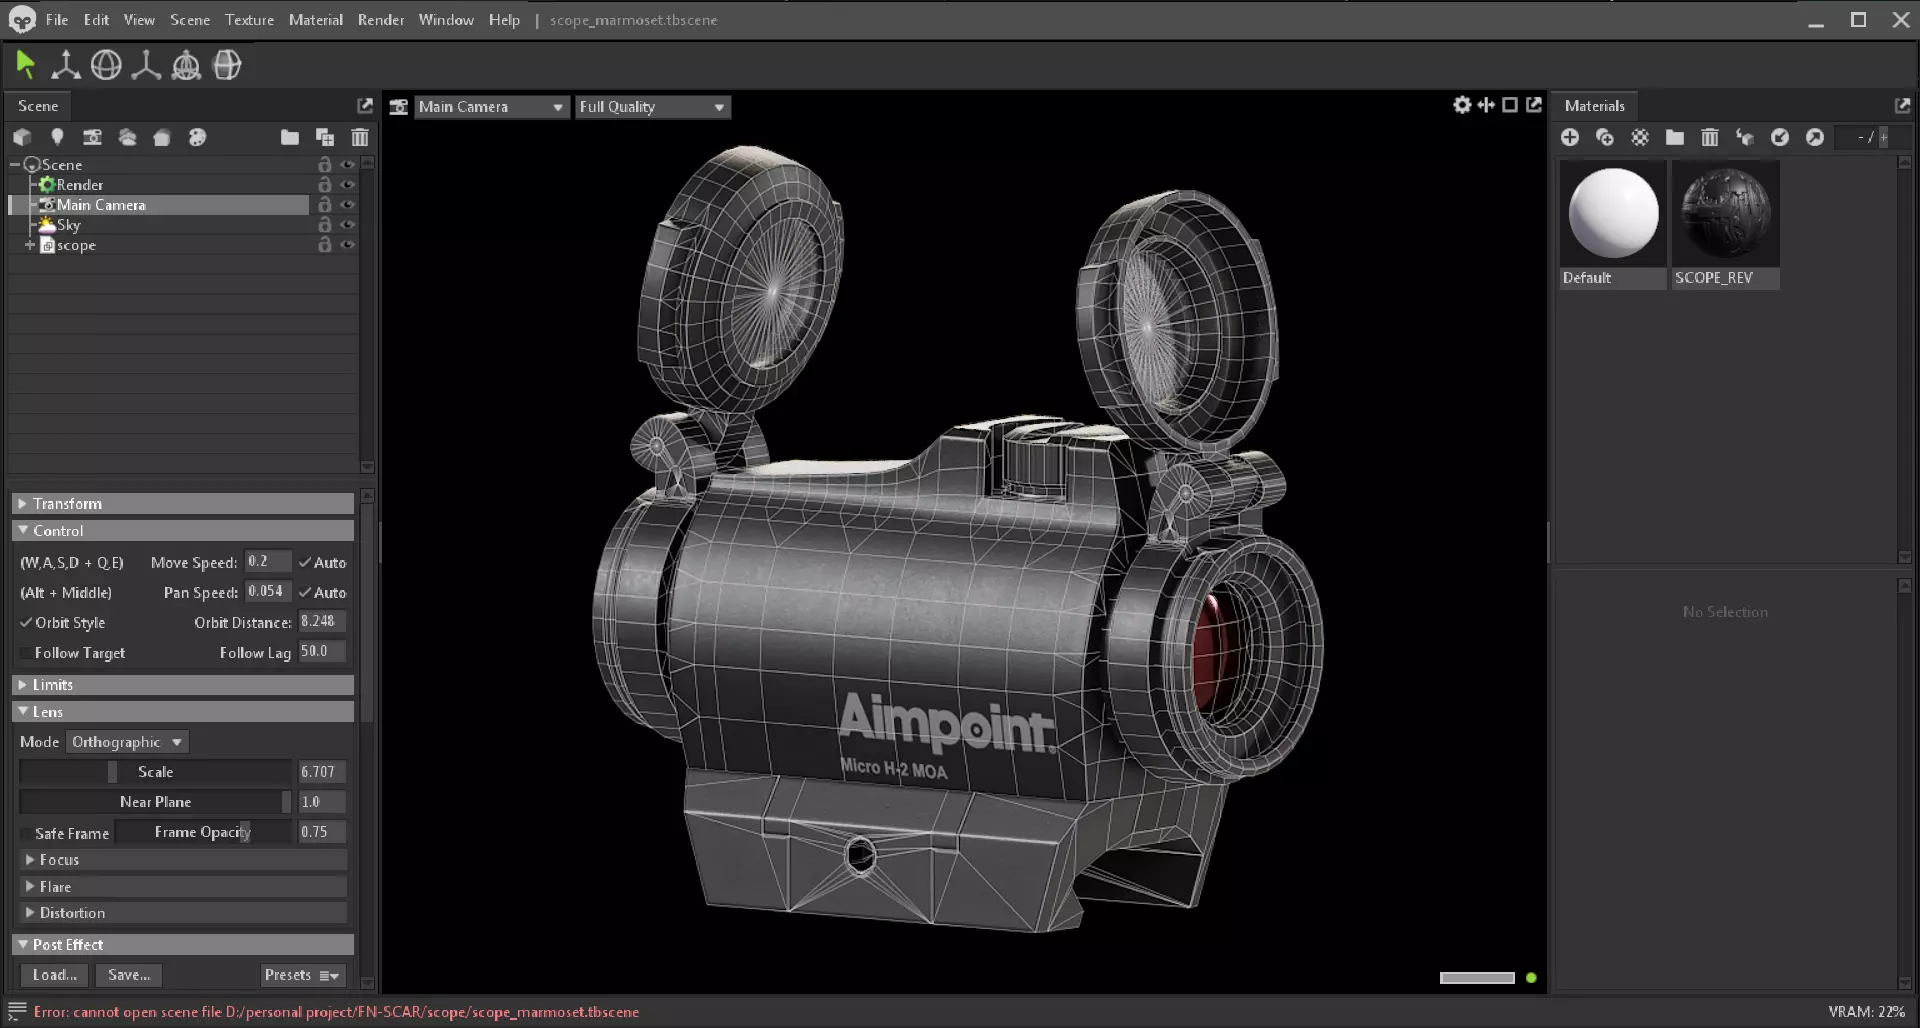
Task: Open the File menu
Action: (57, 20)
